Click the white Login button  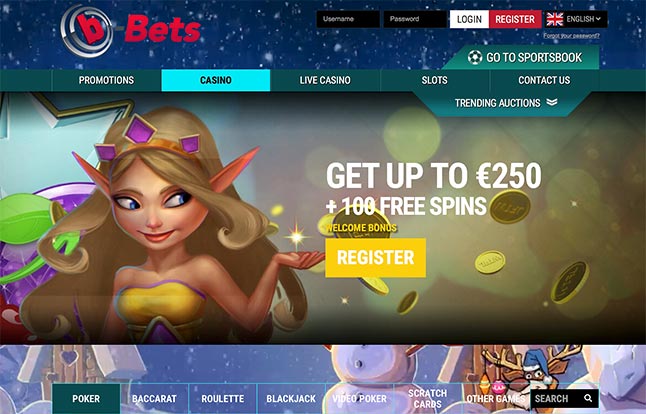(x=469, y=19)
